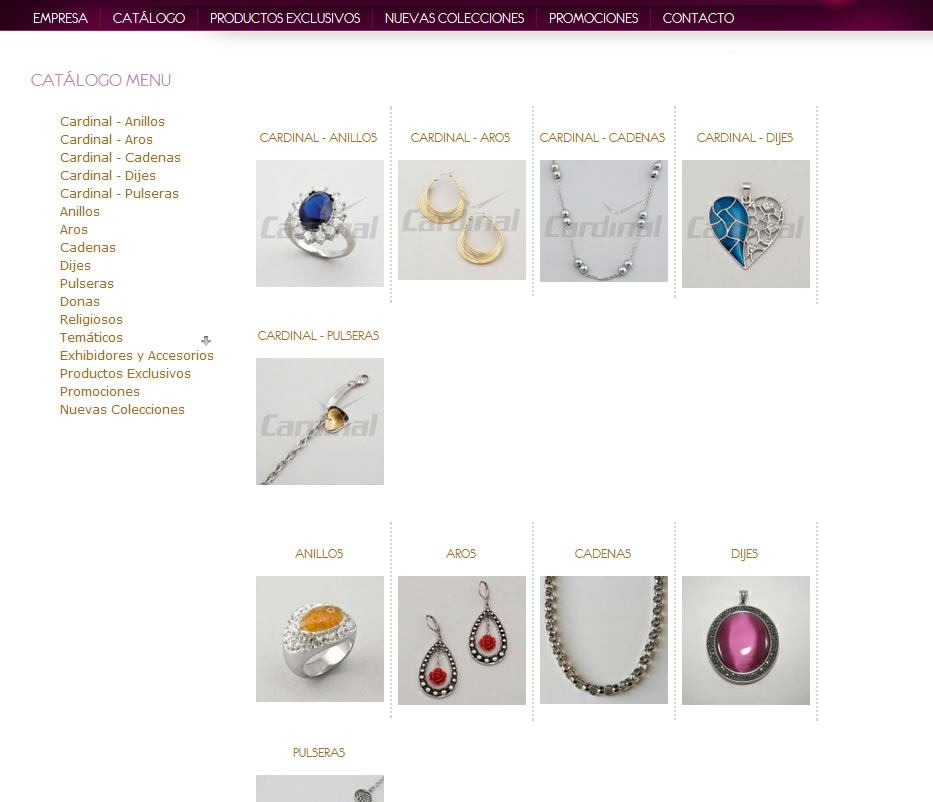Expand the Temáticos submenu arrow
The height and width of the screenshot is (802, 933).
206,340
